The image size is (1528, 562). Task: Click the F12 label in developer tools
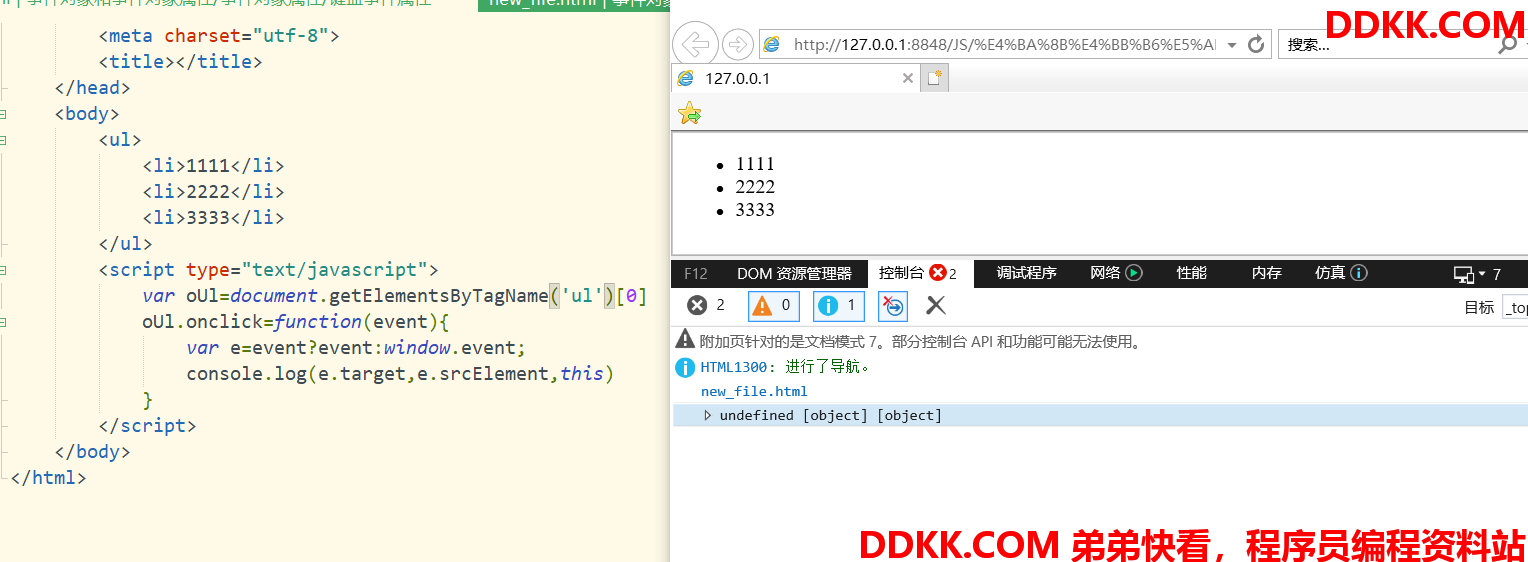(695, 274)
